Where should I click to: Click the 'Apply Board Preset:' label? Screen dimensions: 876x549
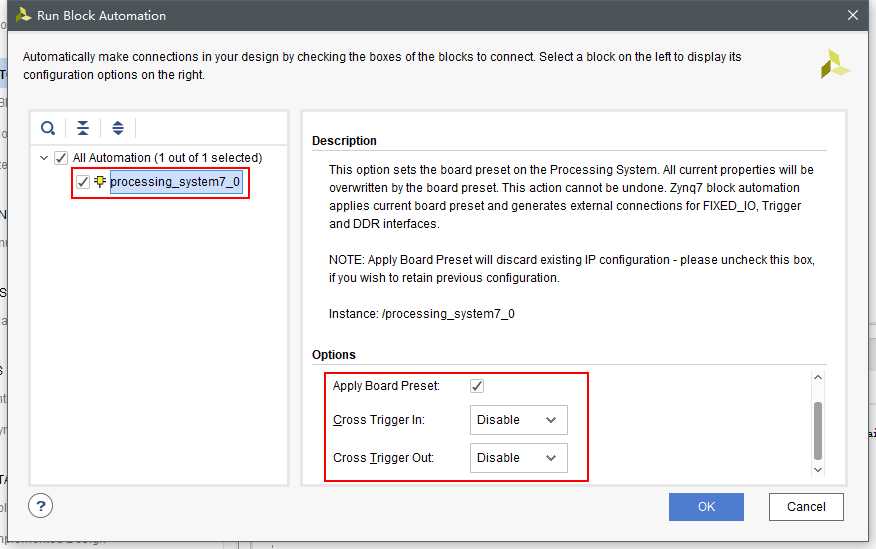[386, 386]
